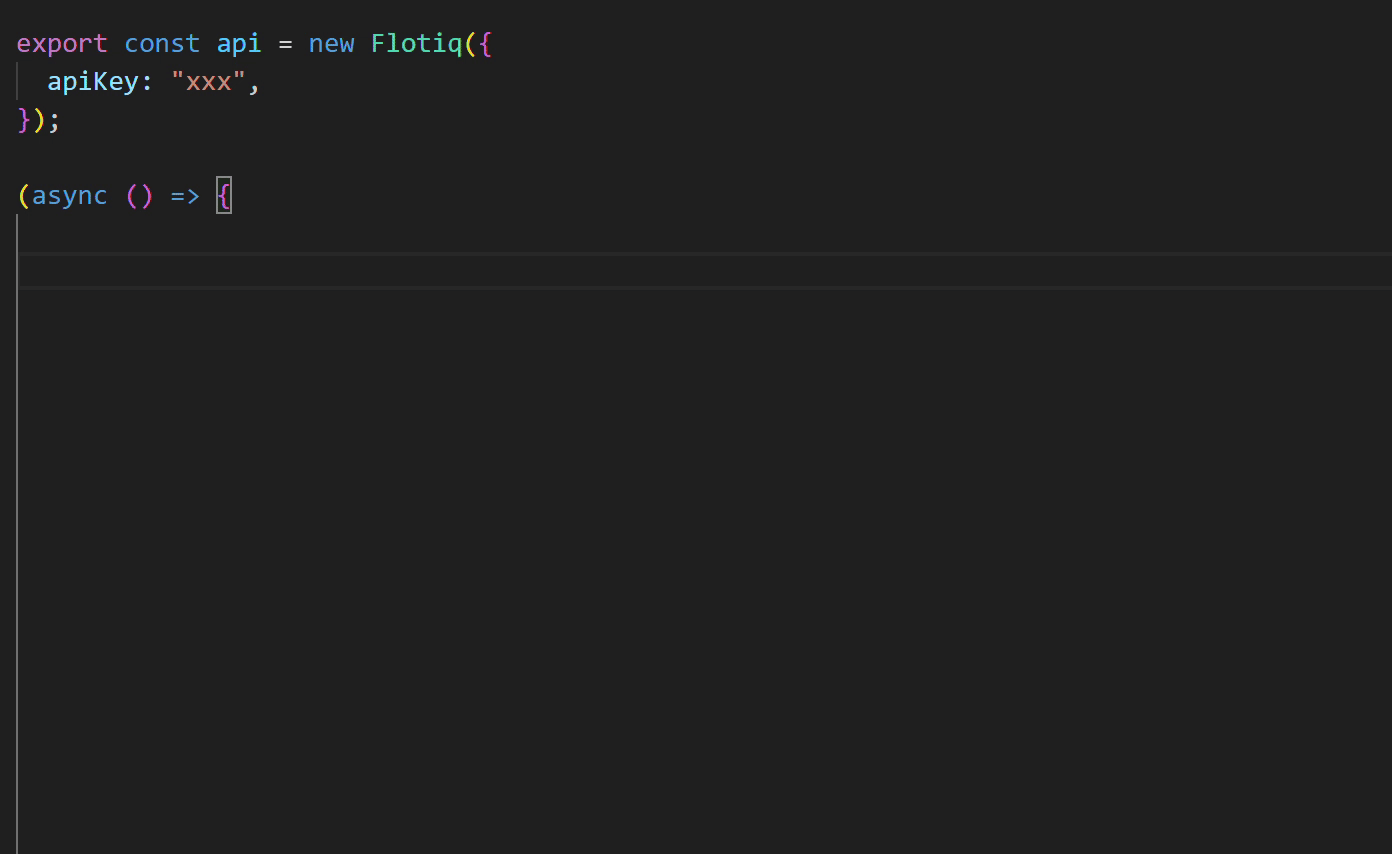Click the empty parentheses after async

pos(139,196)
